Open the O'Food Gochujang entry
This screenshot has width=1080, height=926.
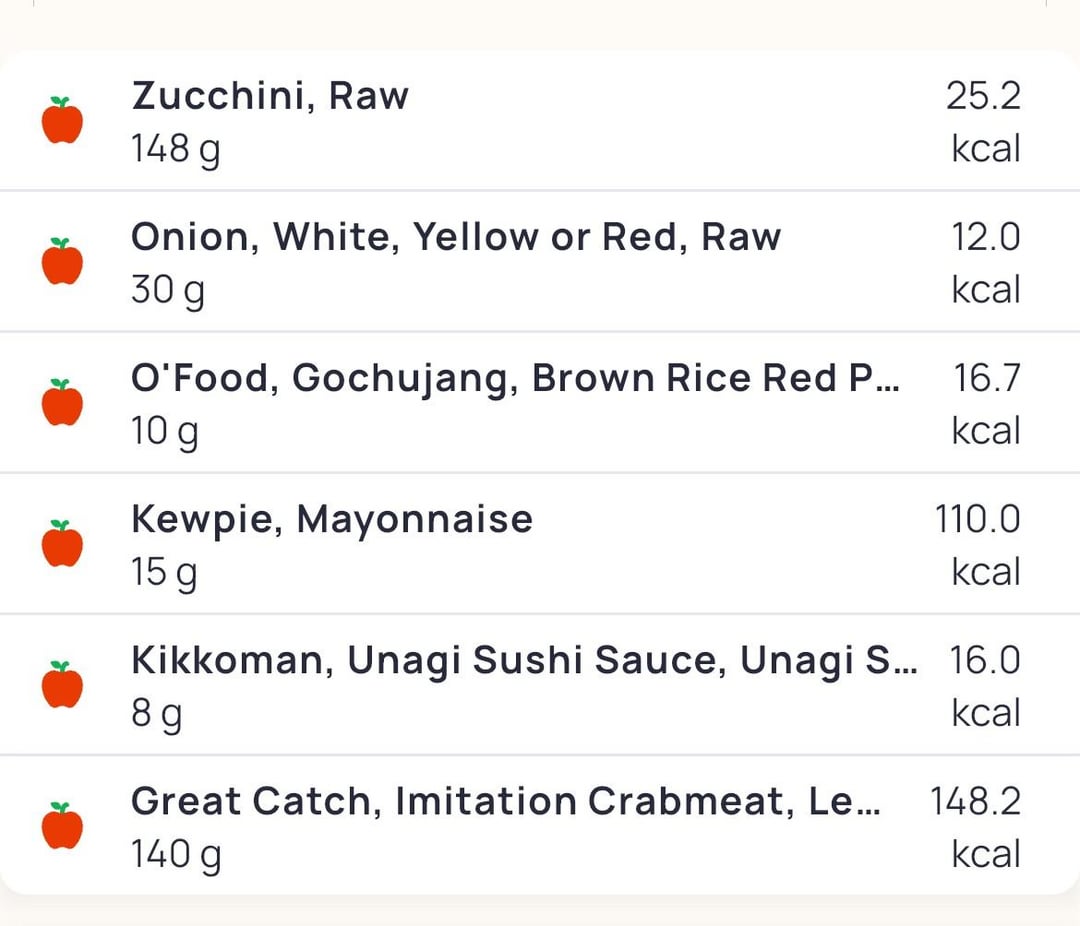[540, 403]
